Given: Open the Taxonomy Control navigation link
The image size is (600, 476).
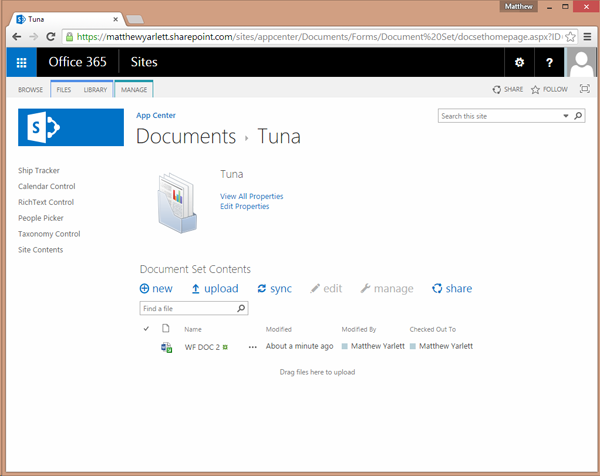Looking at the screenshot, I should point(49,234).
